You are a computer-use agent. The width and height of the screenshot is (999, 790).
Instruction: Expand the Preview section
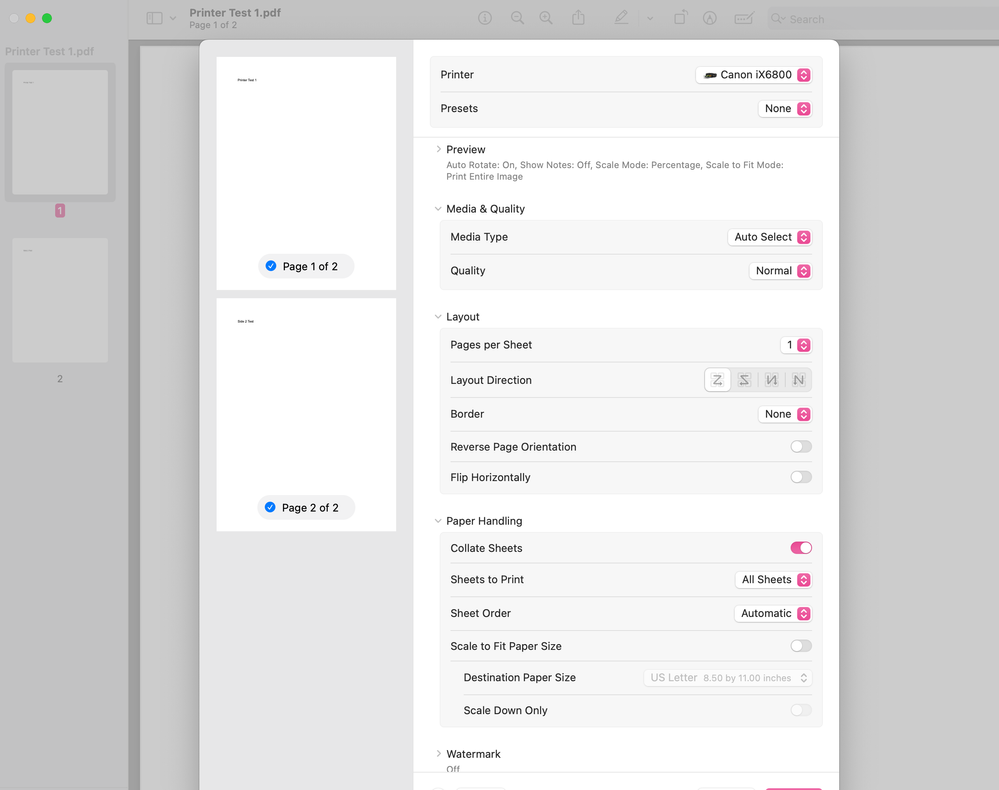click(x=439, y=149)
